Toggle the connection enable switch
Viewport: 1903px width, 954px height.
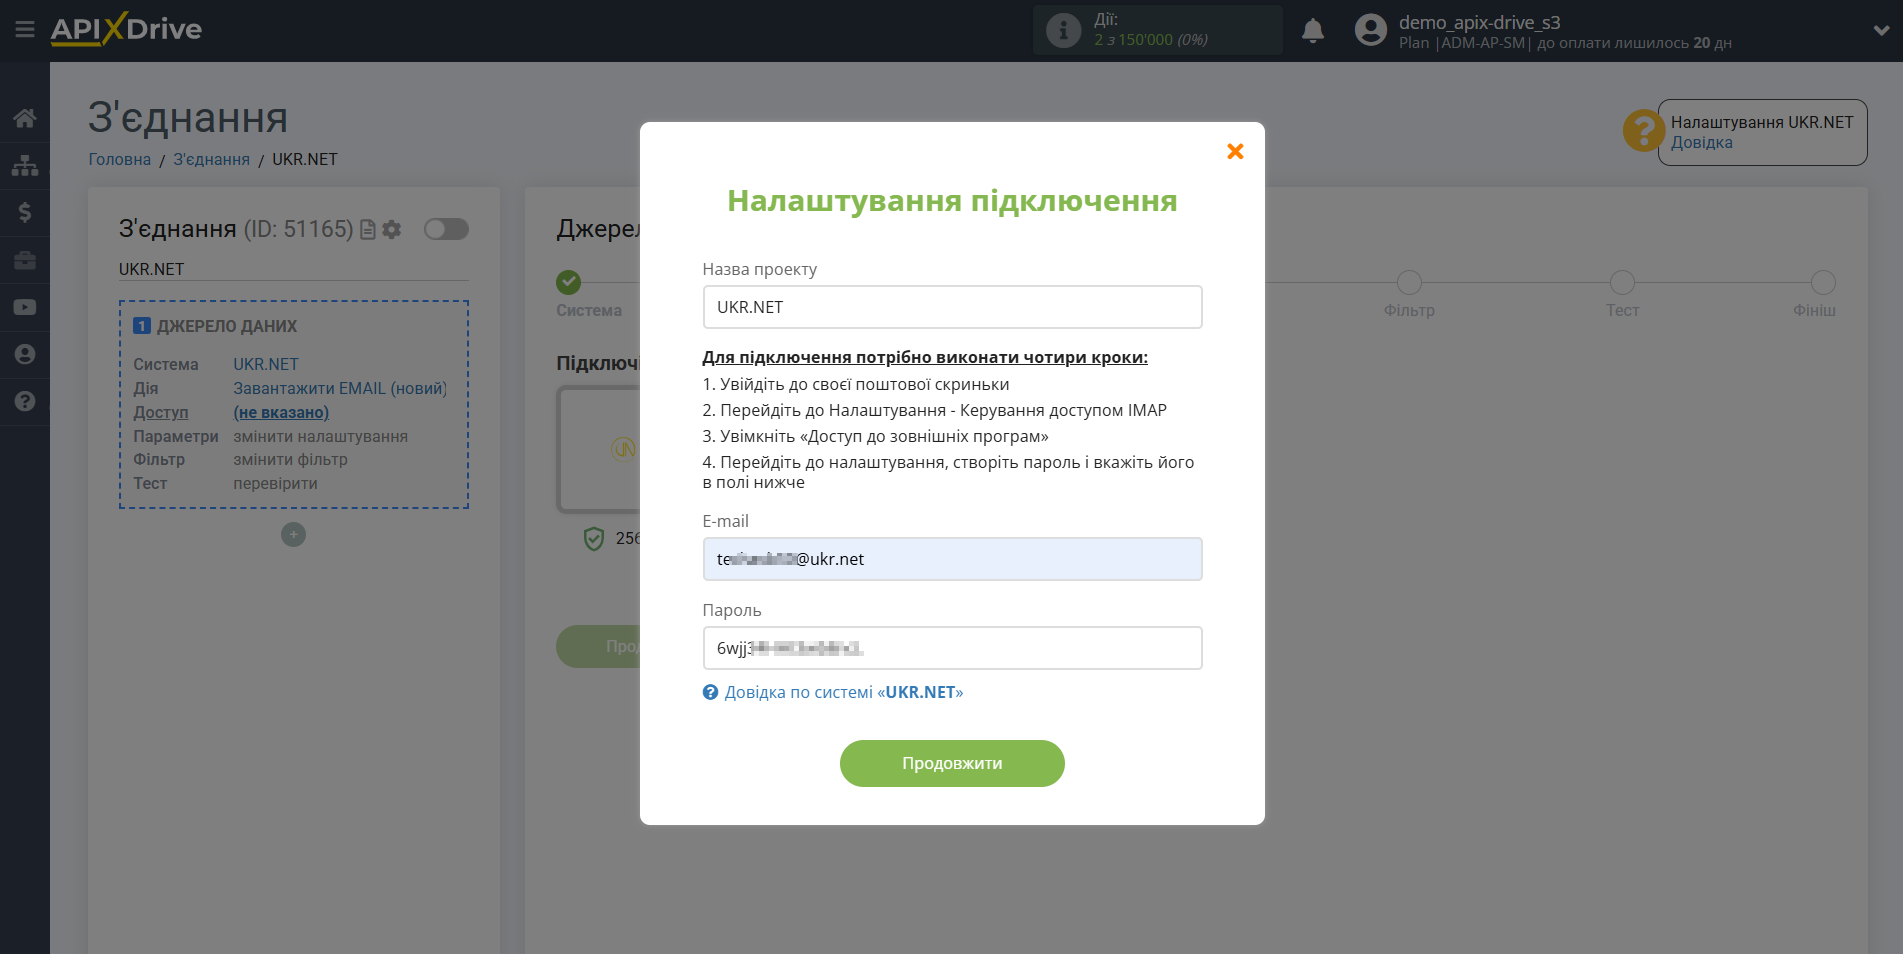446,229
